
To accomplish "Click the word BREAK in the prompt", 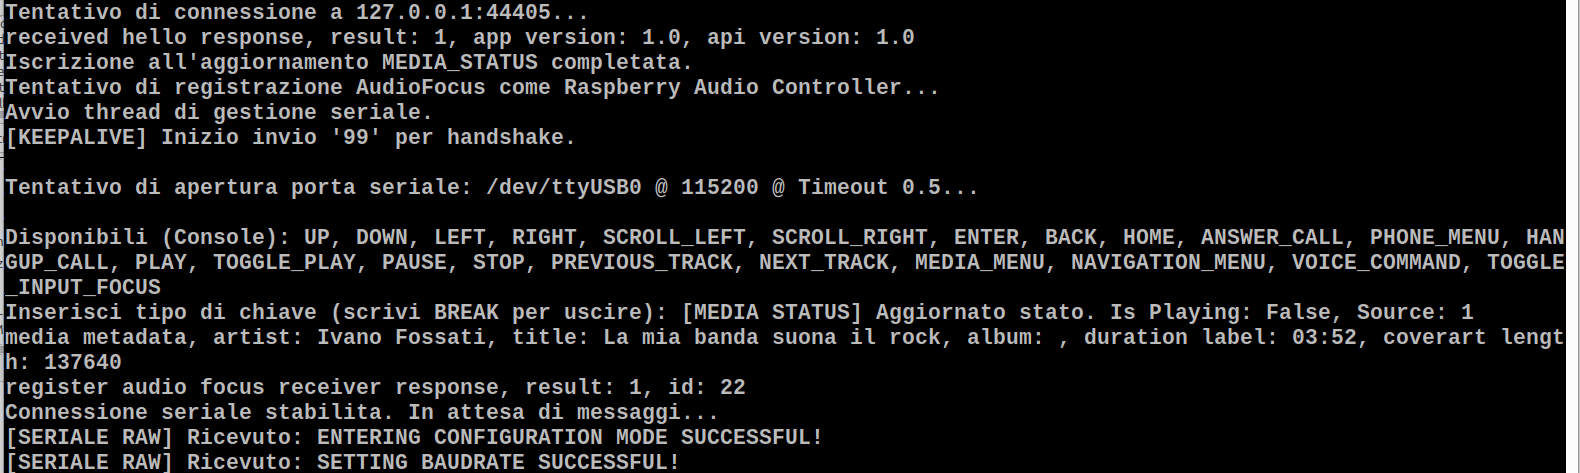I will coord(466,312).
